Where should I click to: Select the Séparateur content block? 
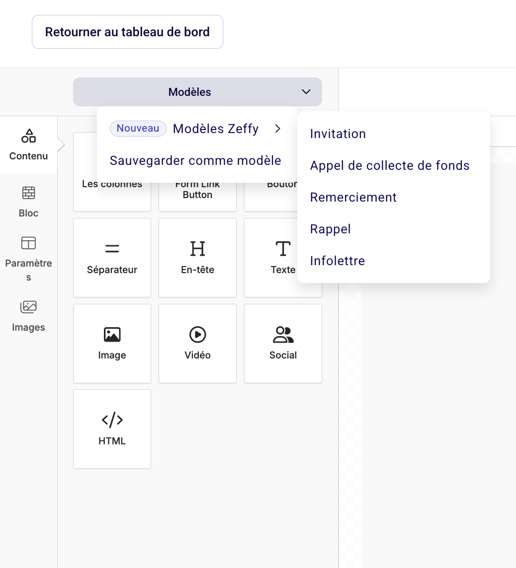click(112, 258)
